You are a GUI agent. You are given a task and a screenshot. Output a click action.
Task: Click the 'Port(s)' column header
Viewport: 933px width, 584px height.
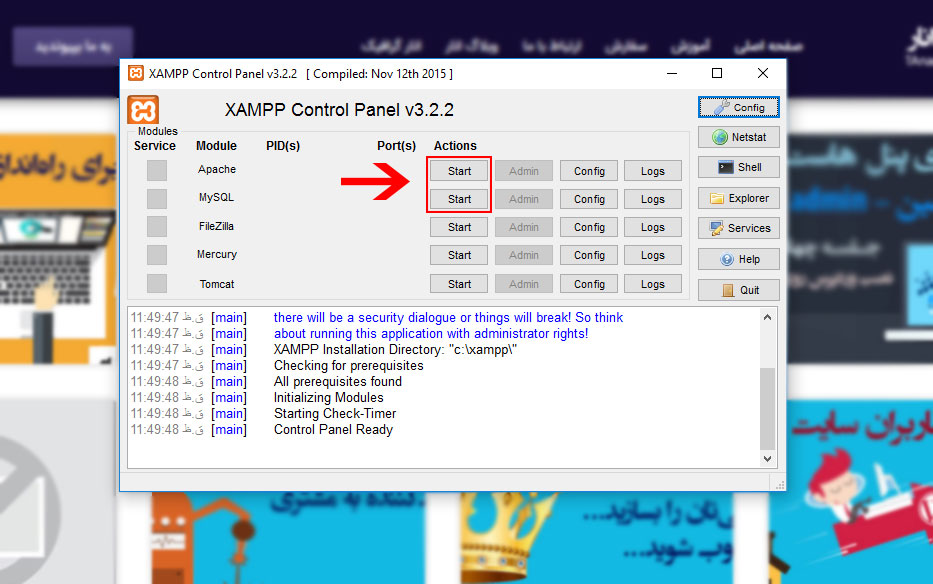[x=396, y=146]
